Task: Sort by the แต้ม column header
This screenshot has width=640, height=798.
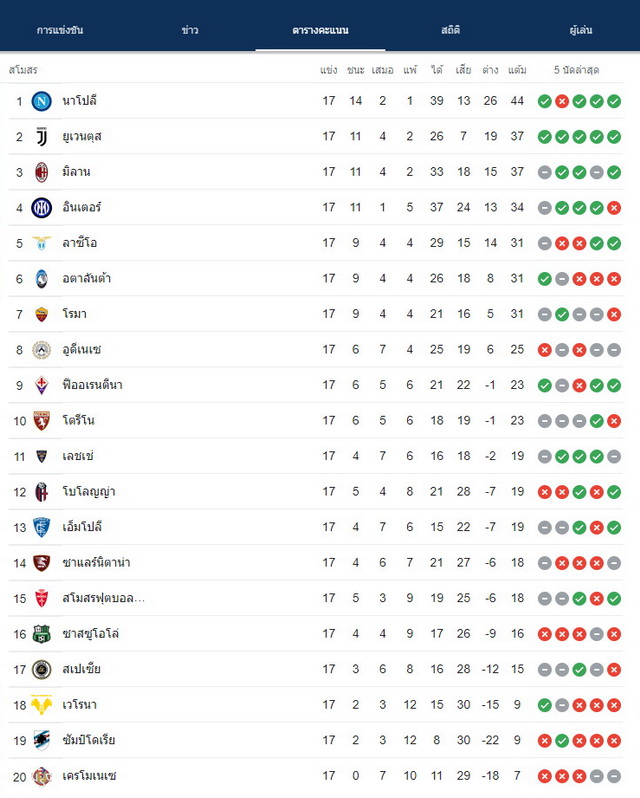Action: pyautogui.click(x=517, y=70)
